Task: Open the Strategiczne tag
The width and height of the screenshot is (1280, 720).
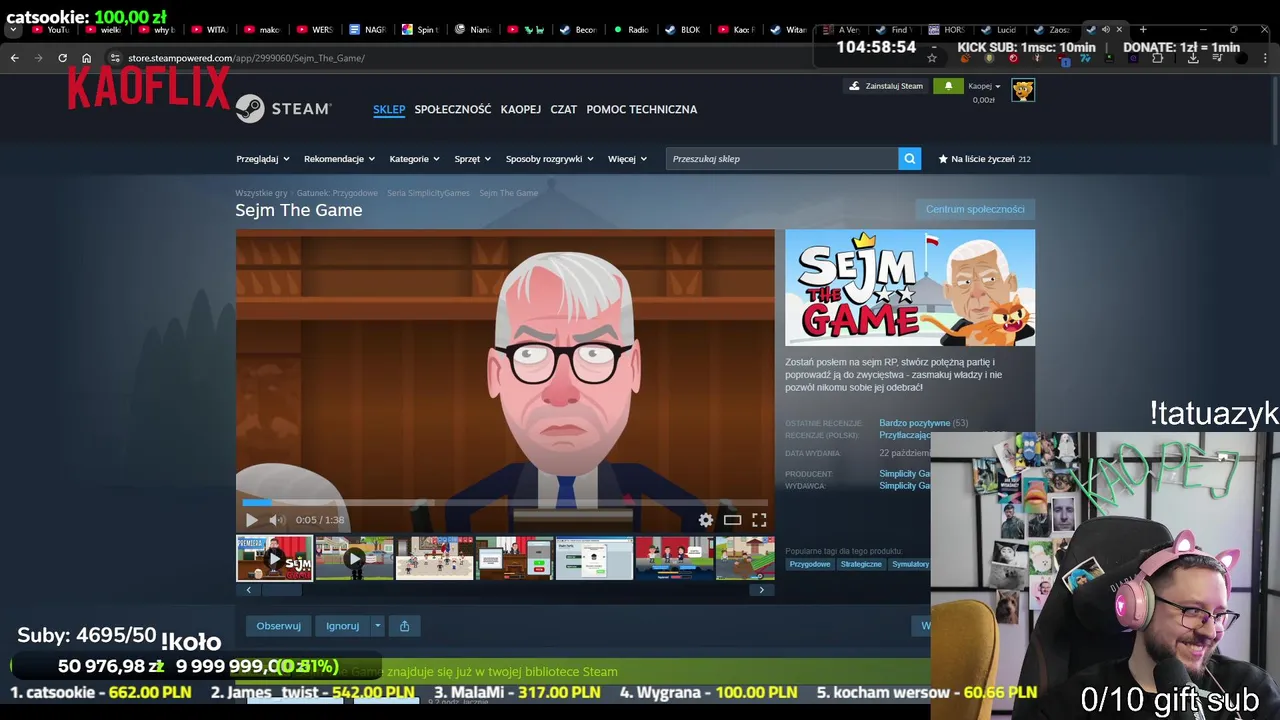Action: pyautogui.click(x=861, y=564)
